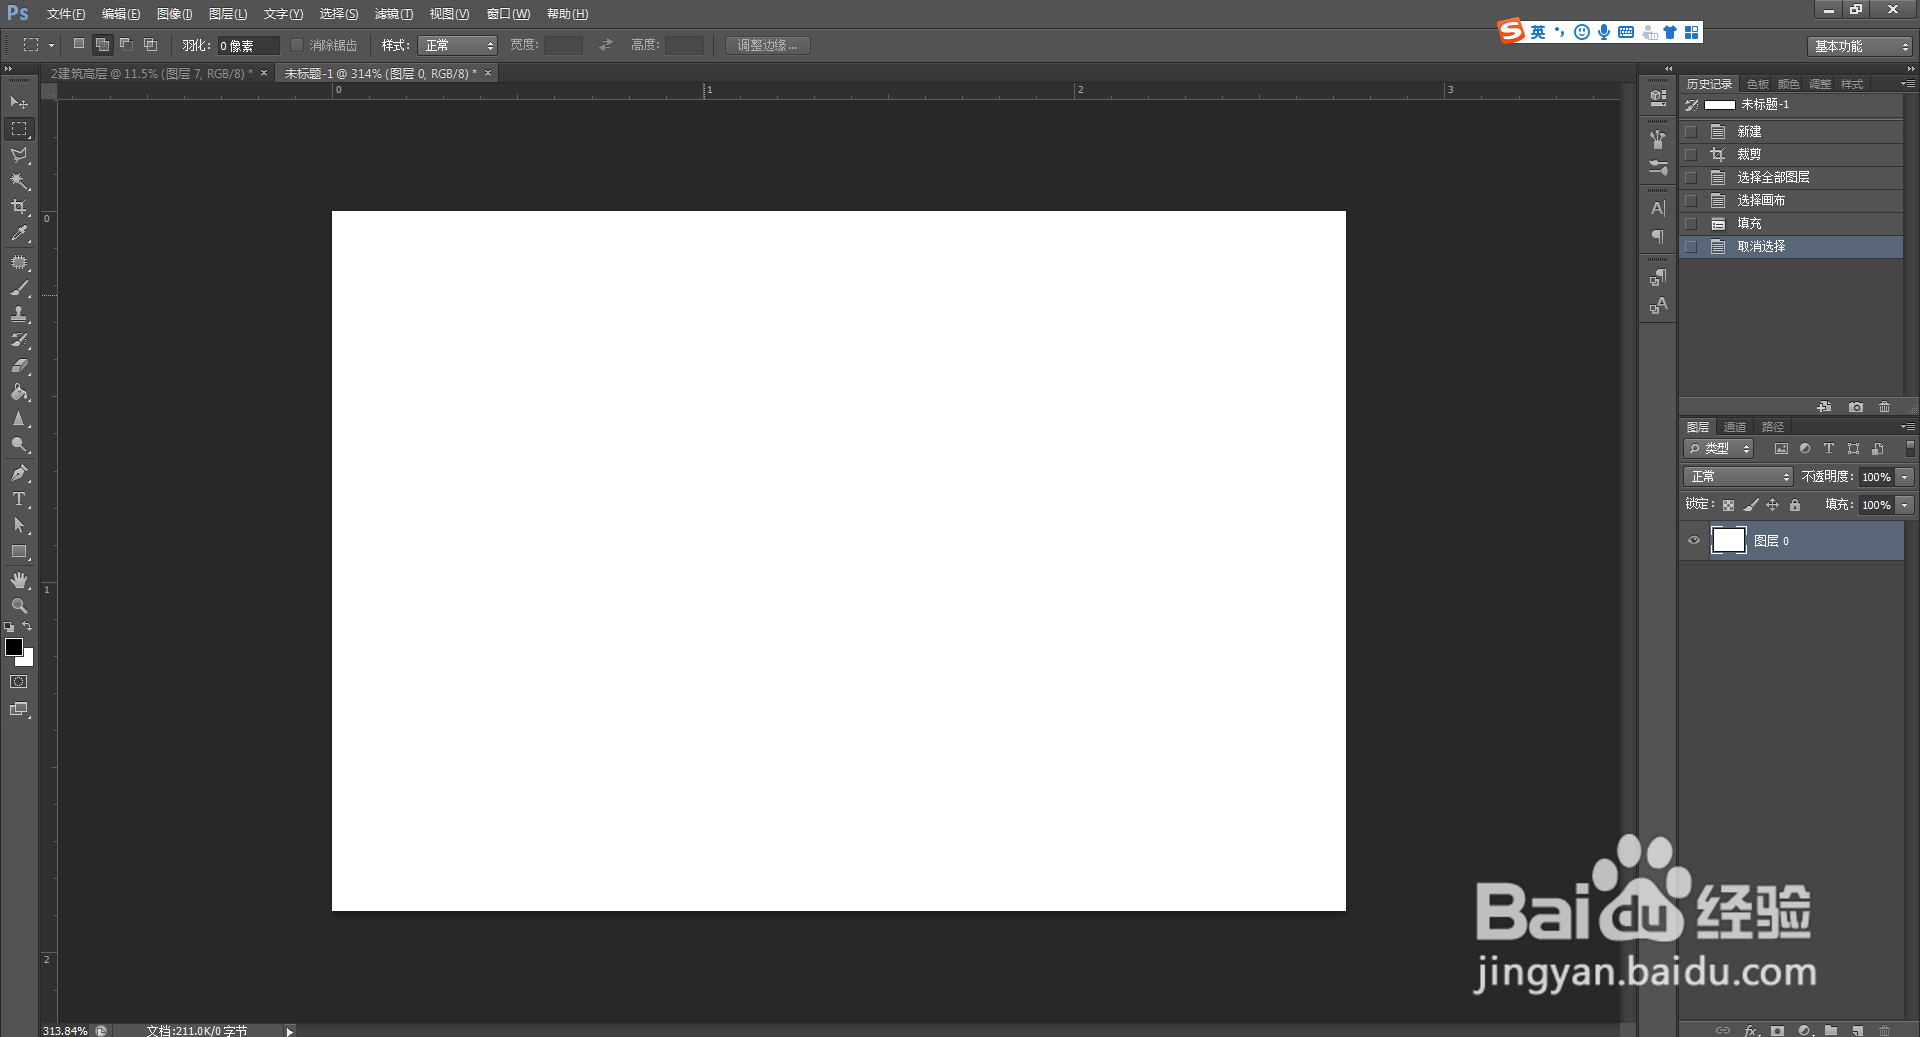Select the Brush tool
This screenshot has height=1037, width=1920.
[x=19, y=288]
